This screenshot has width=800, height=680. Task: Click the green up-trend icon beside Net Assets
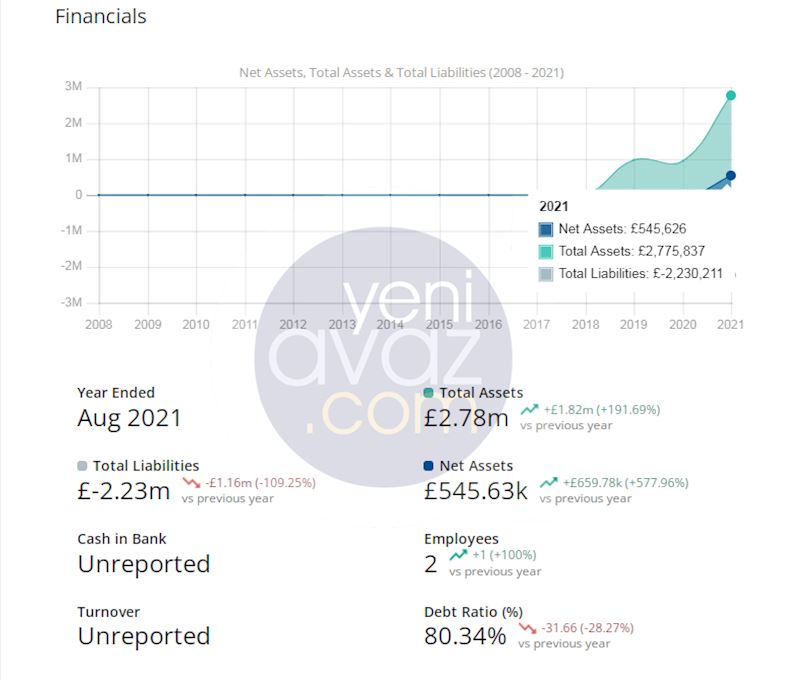pos(549,482)
